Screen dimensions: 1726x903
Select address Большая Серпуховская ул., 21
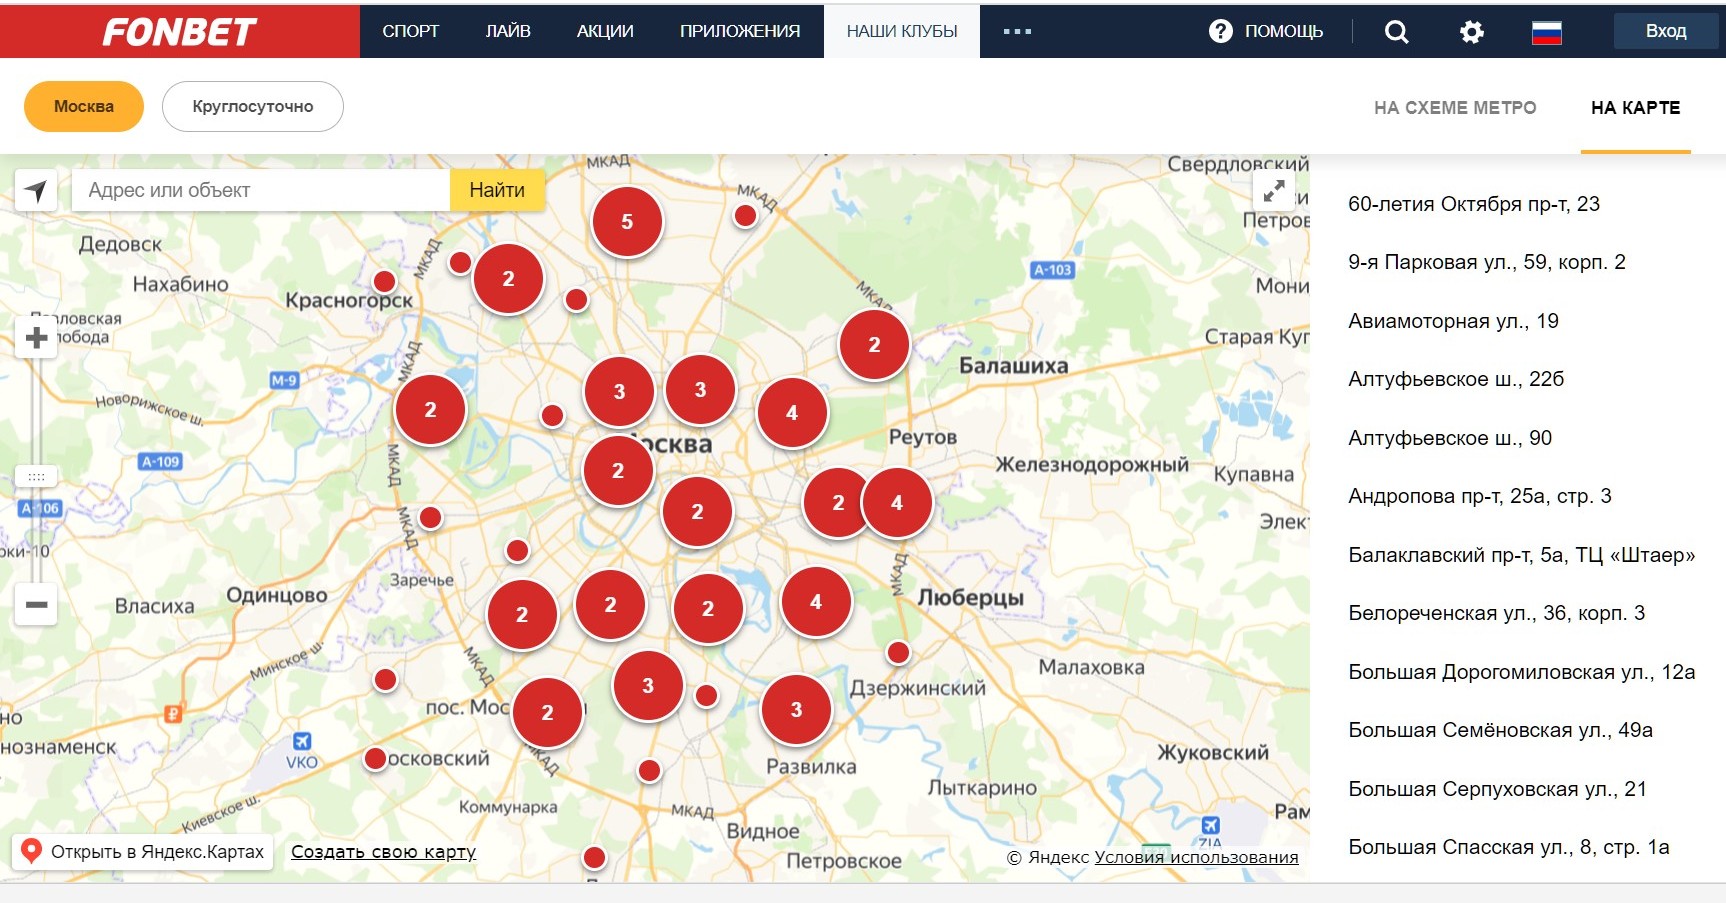tap(1497, 789)
